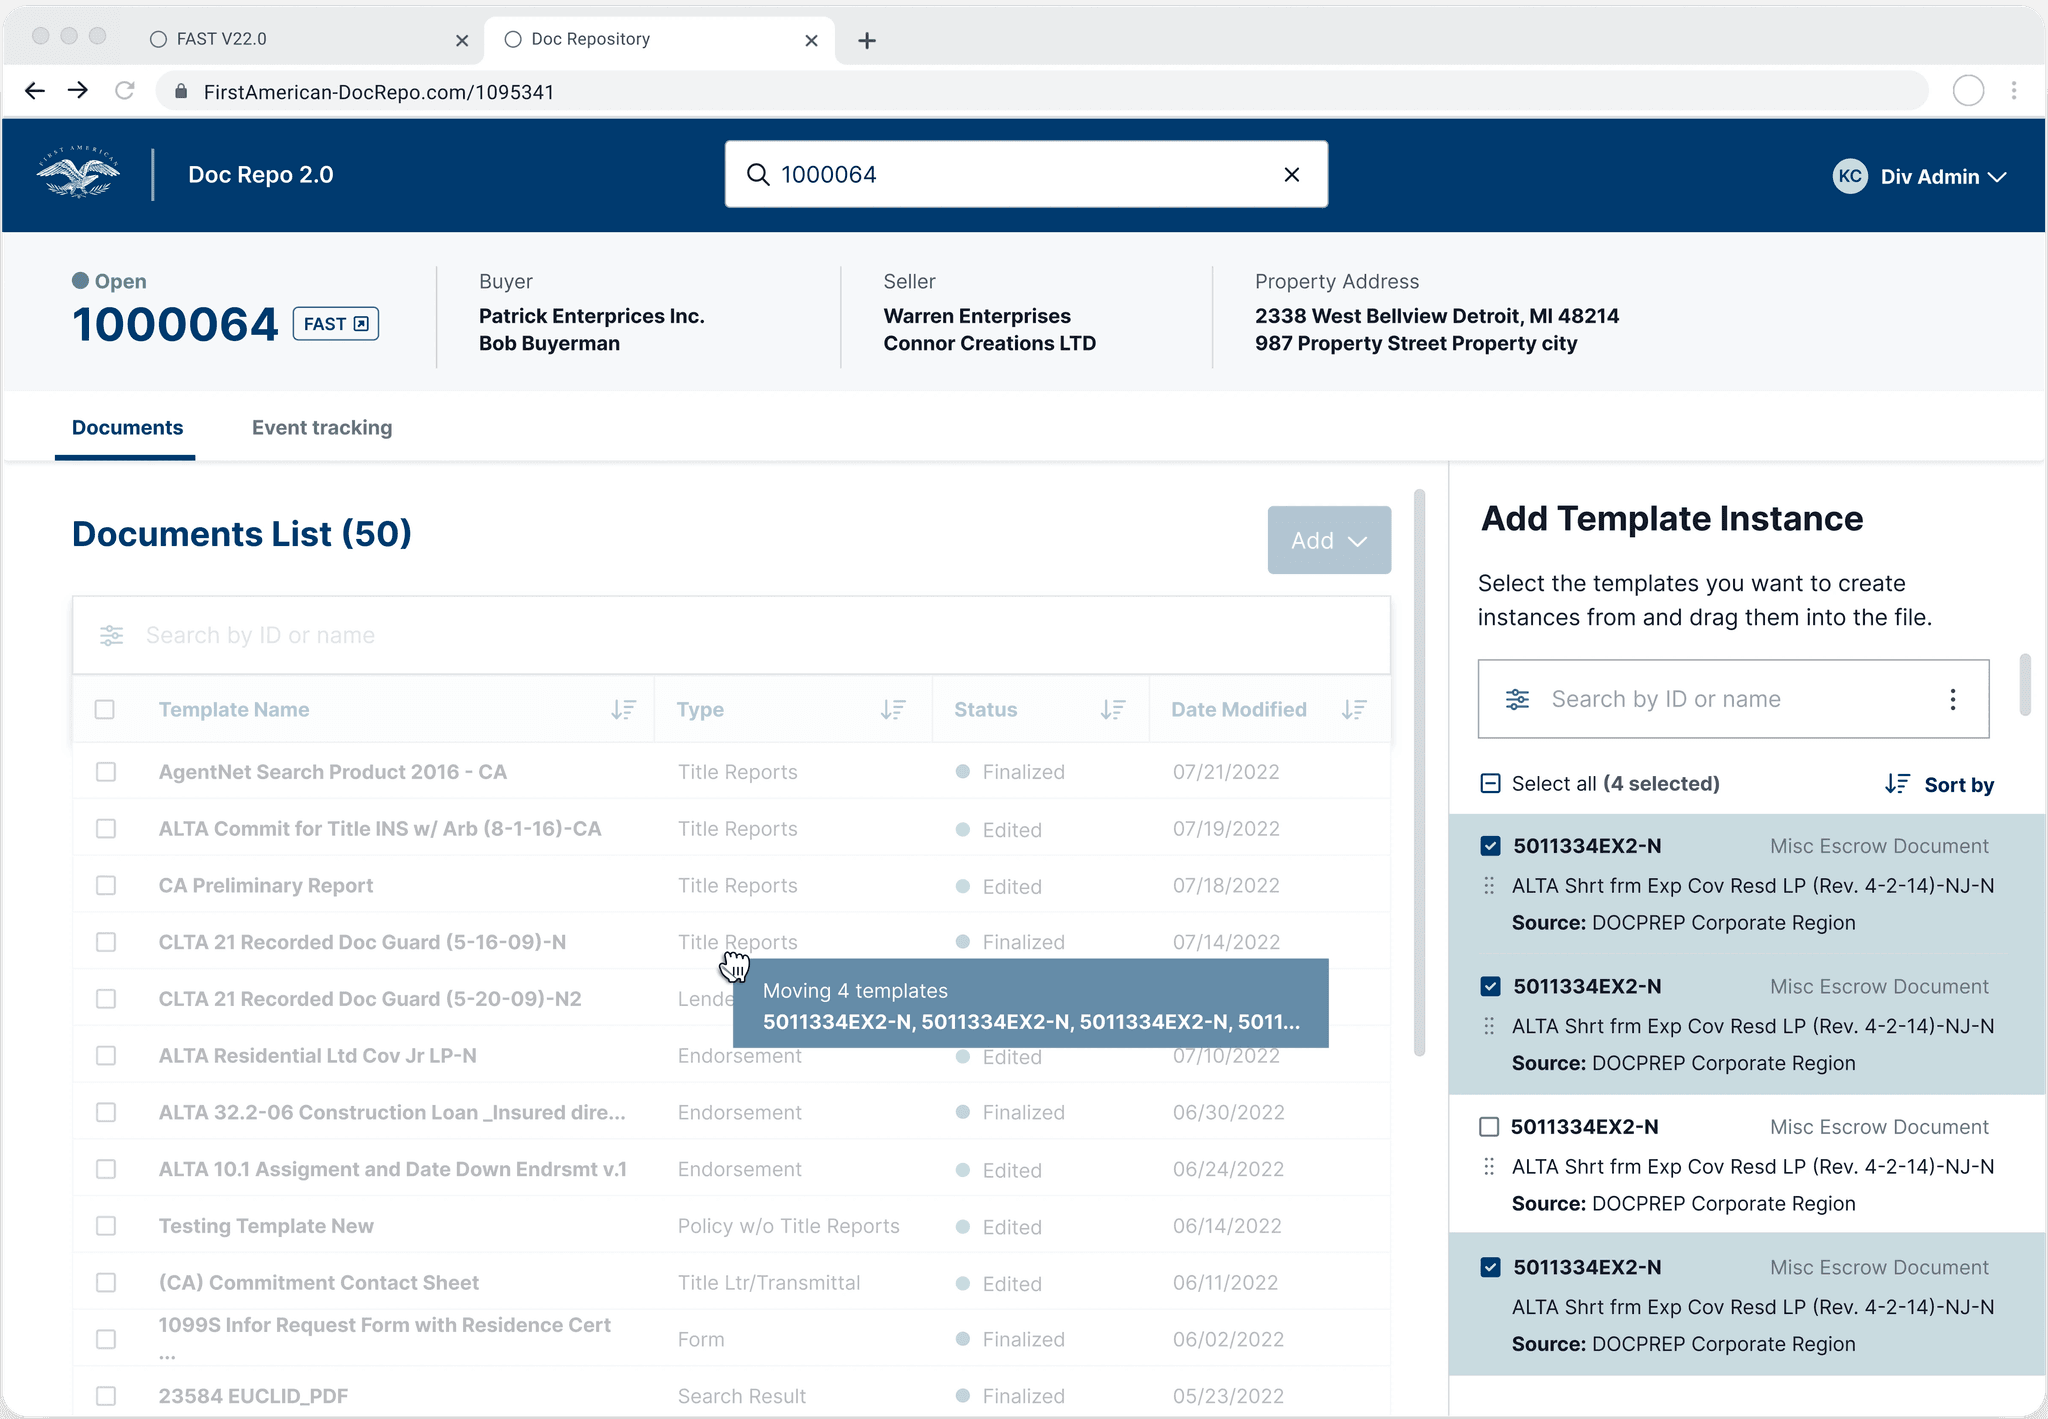This screenshot has height=1419, width=2048.
Task: Sort documents by Status column arrow
Action: [1112, 709]
